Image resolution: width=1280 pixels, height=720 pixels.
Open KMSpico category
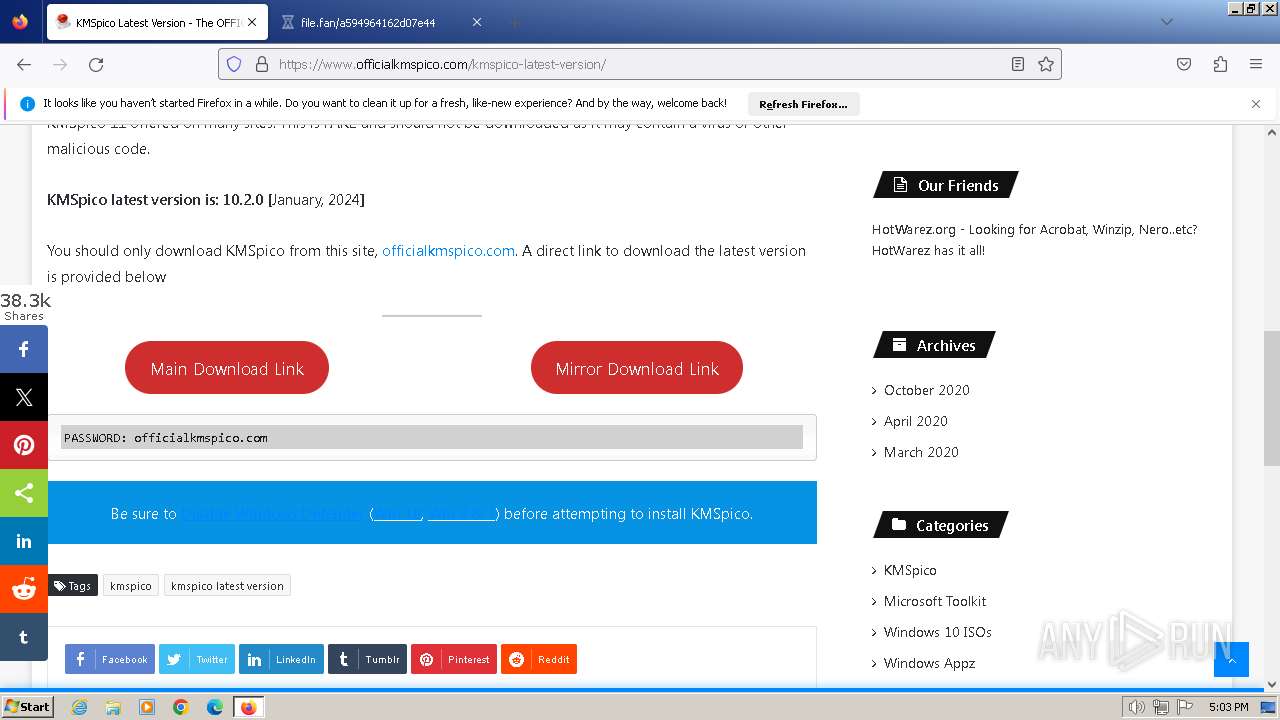910,570
